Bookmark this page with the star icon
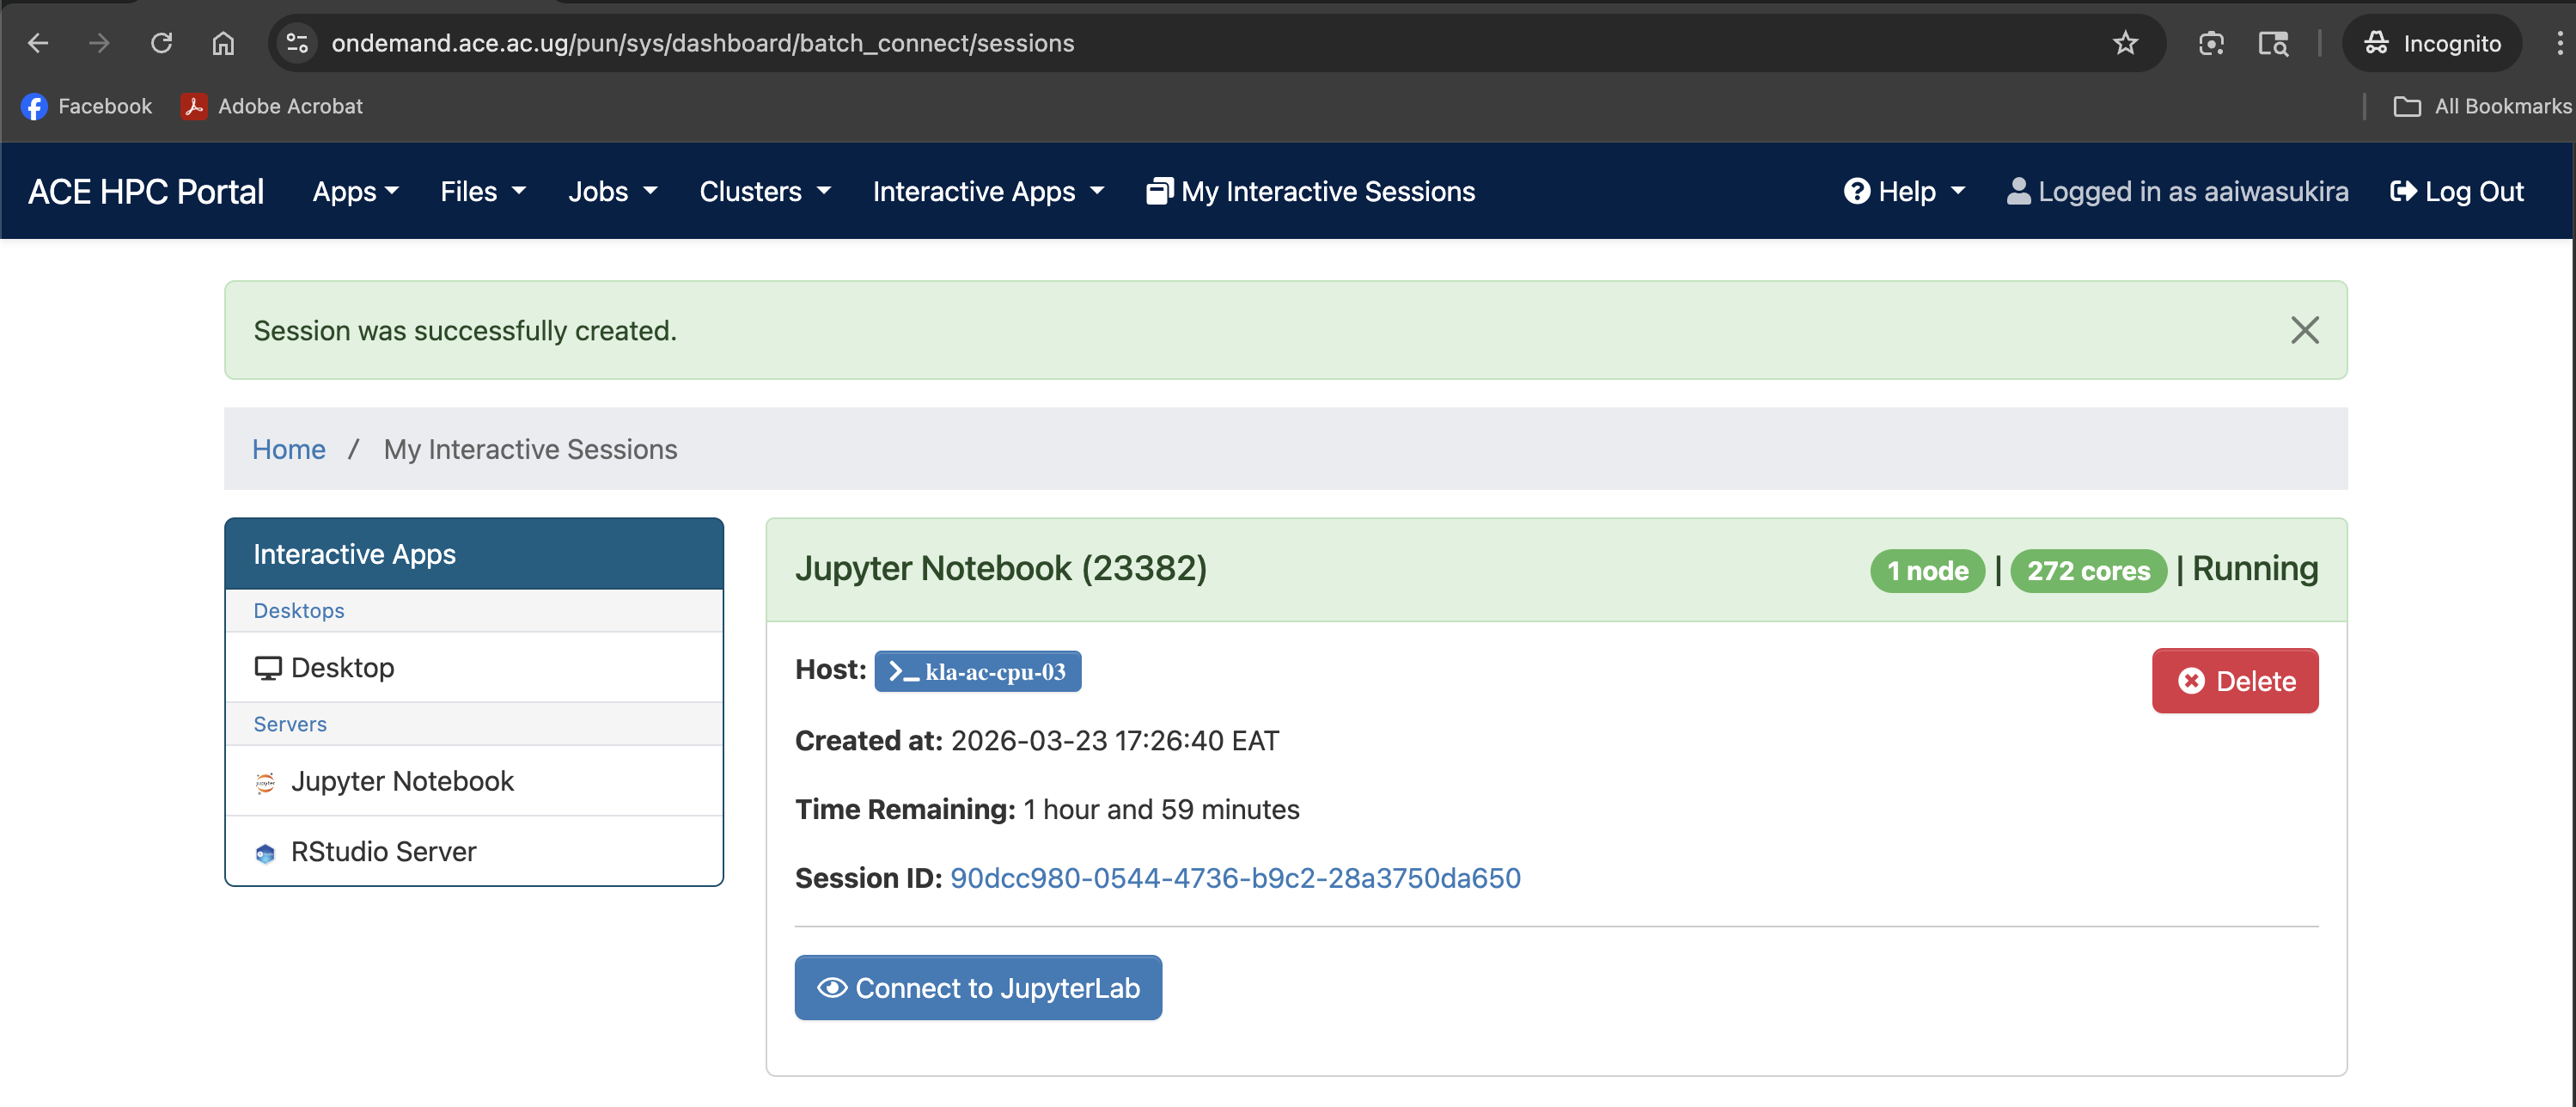This screenshot has height=1107, width=2576. (2125, 42)
